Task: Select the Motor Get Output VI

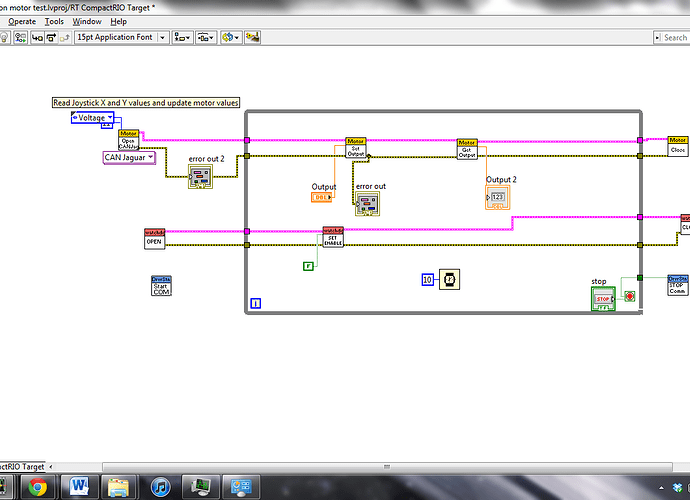Action: [x=467, y=149]
